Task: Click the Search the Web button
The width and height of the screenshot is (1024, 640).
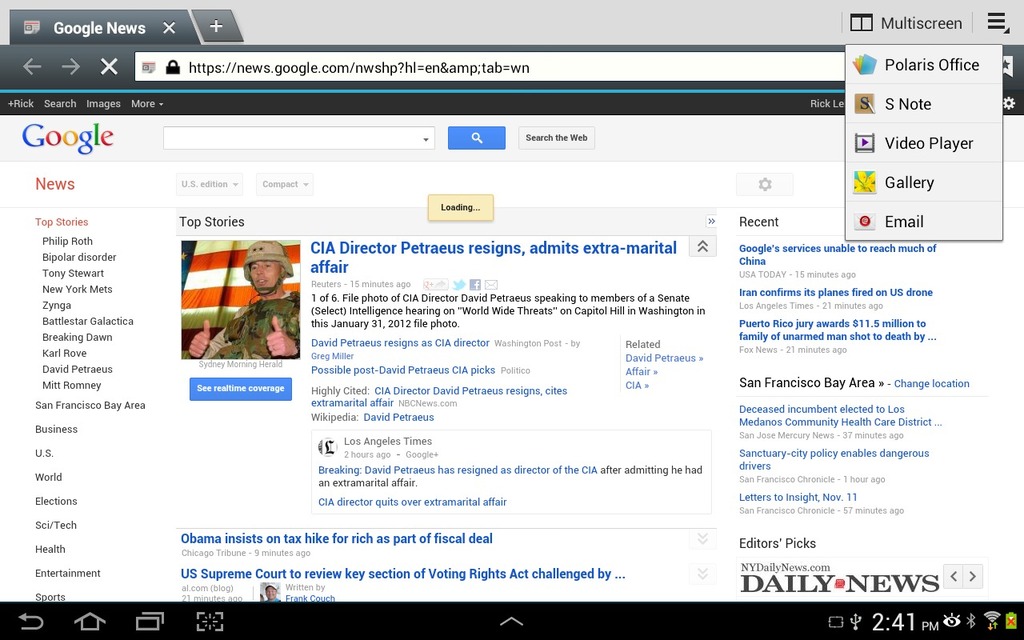Action: (x=556, y=138)
